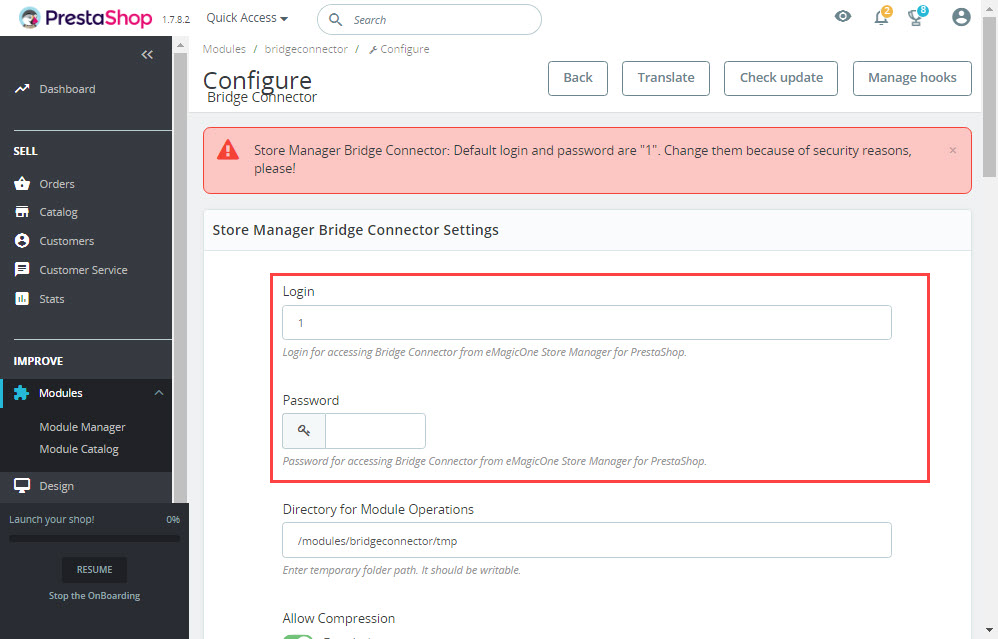
Task: Click the Directory for Module Operations field
Action: pos(587,540)
